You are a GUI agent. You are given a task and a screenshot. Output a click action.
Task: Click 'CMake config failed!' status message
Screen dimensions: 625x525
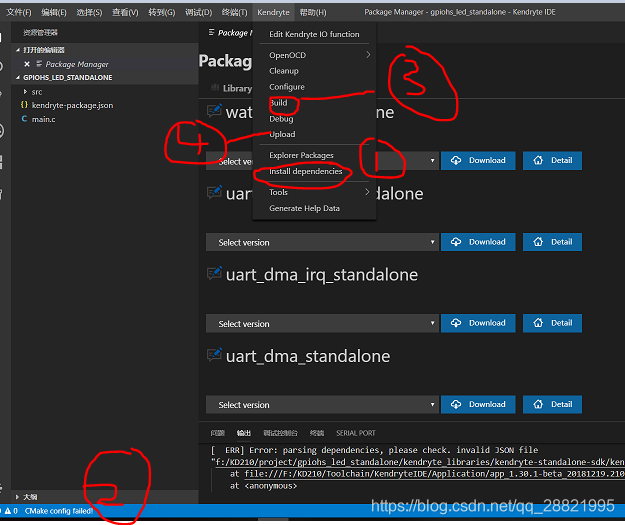pyautogui.click(x=59, y=511)
